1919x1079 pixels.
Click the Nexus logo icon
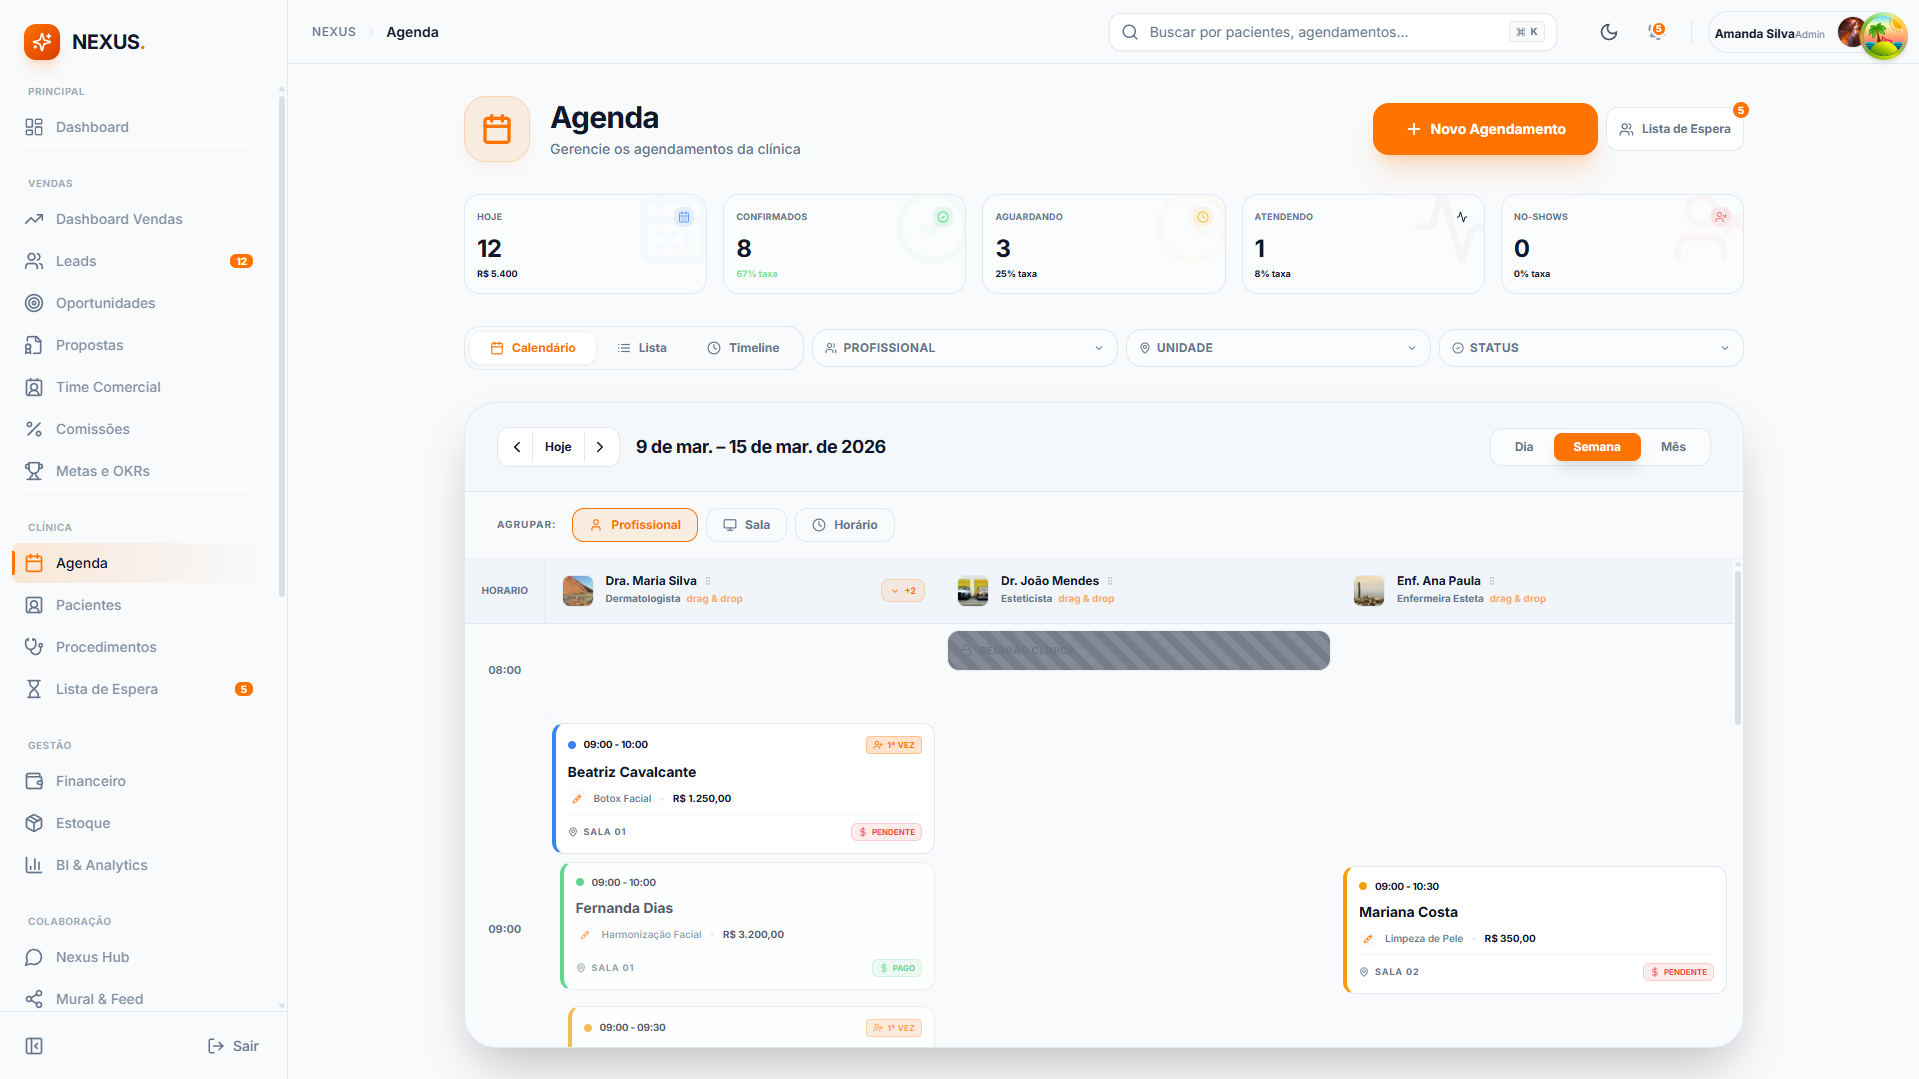42,42
